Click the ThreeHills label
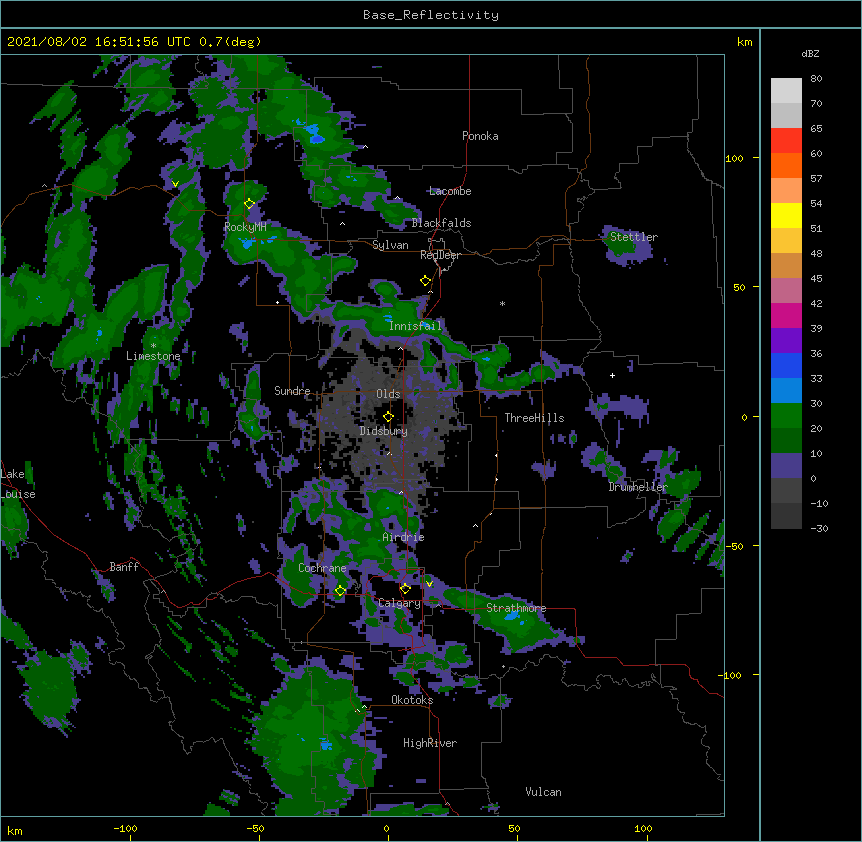The image size is (862, 842). point(534,418)
